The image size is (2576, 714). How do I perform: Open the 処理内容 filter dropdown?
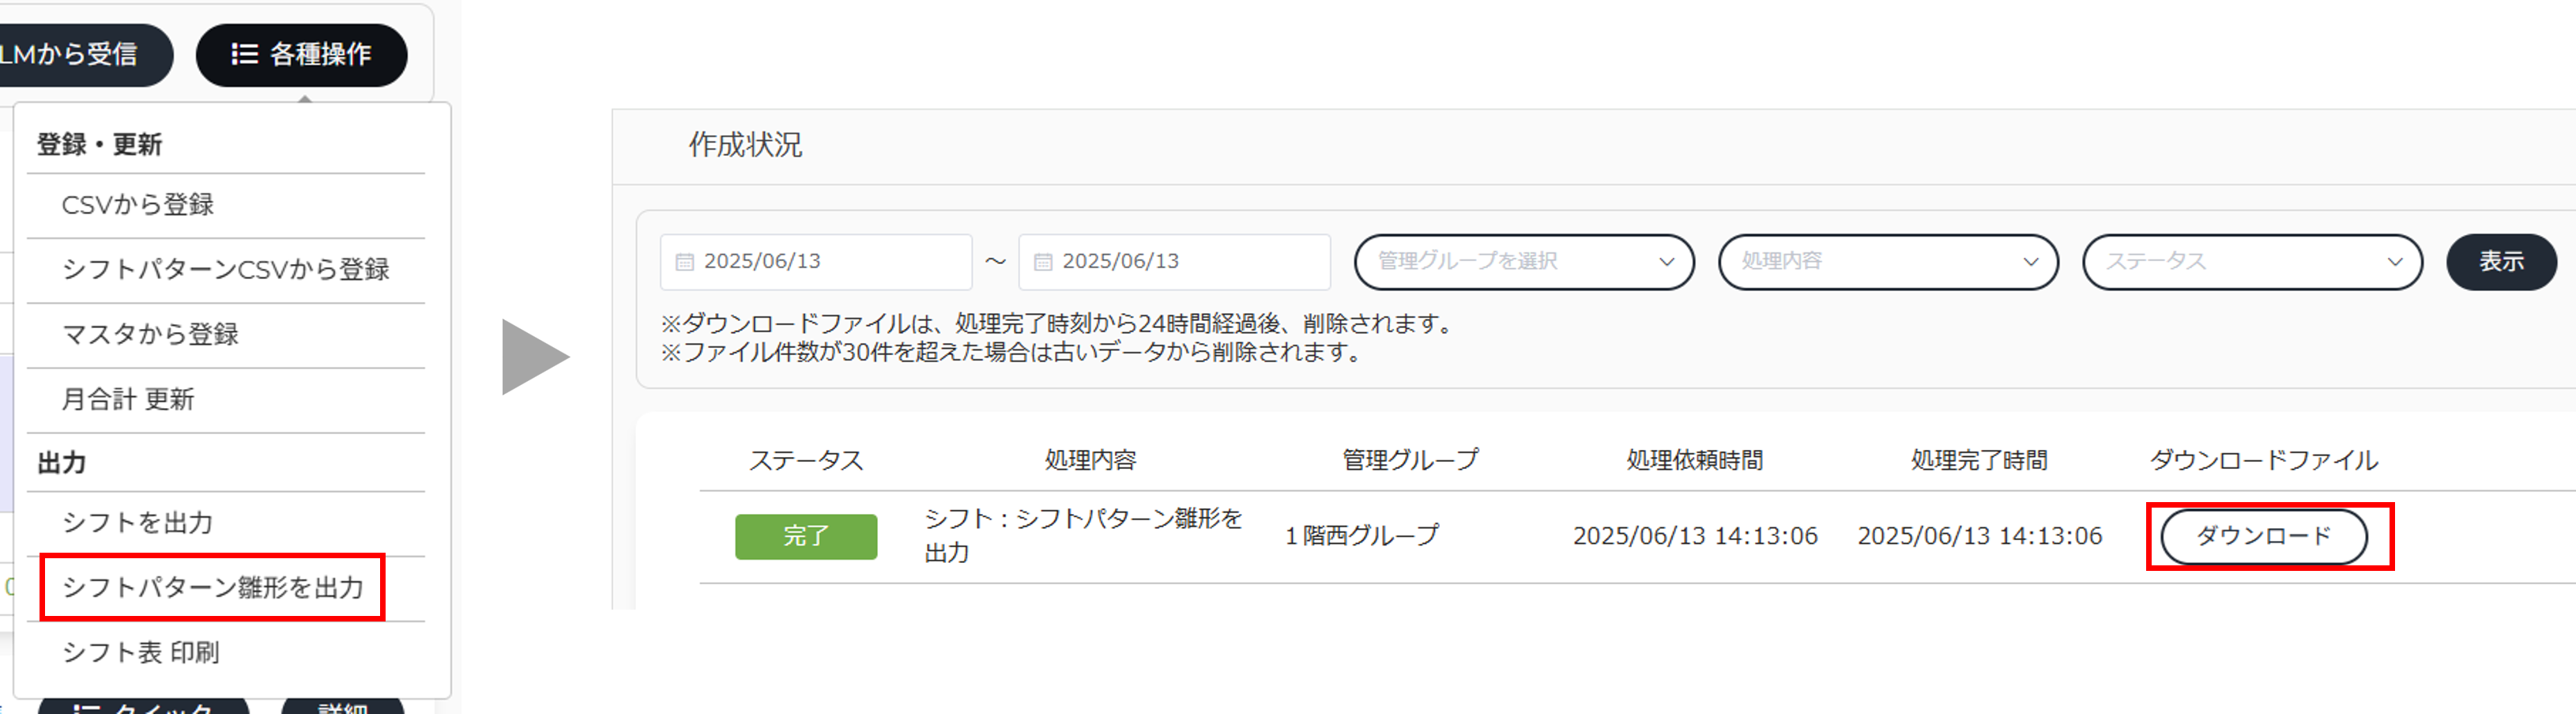[x=1888, y=262]
